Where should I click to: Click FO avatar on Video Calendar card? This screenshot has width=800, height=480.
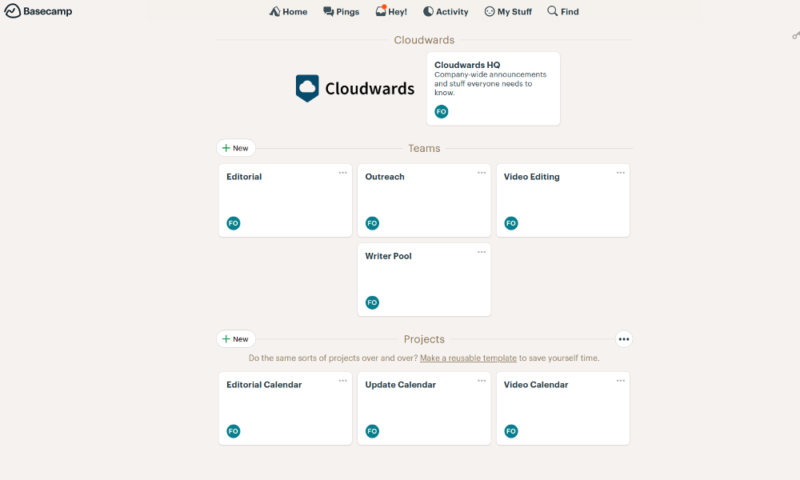pos(511,431)
